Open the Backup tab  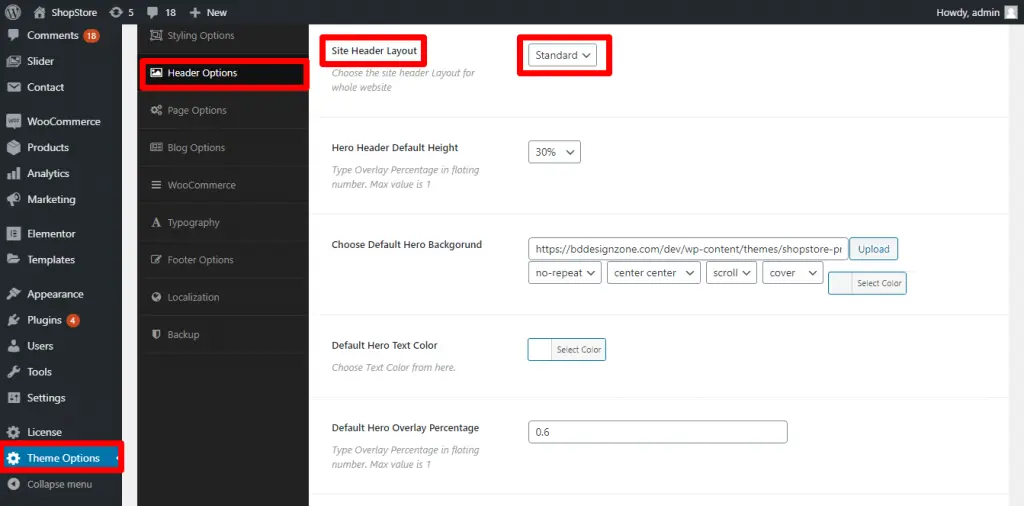click(x=223, y=334)
